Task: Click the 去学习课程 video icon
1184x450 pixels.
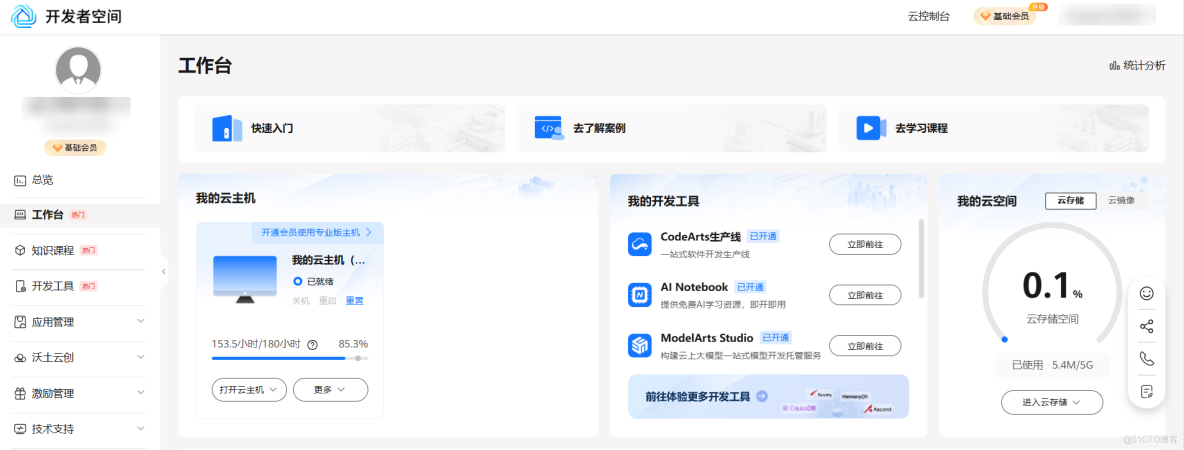Action: tap(871, 128)
